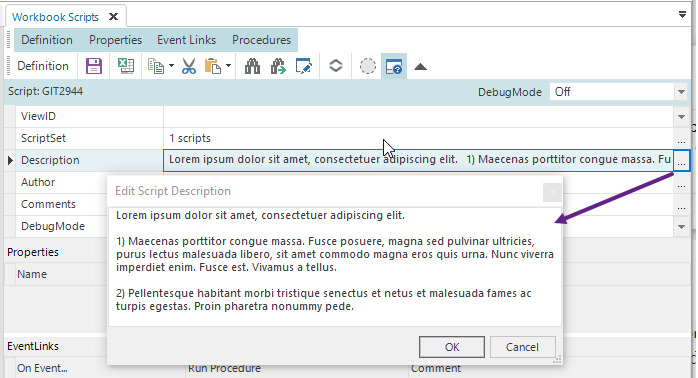Select the ScriptSet row label
698x378 pixels.
pos(43,138)
